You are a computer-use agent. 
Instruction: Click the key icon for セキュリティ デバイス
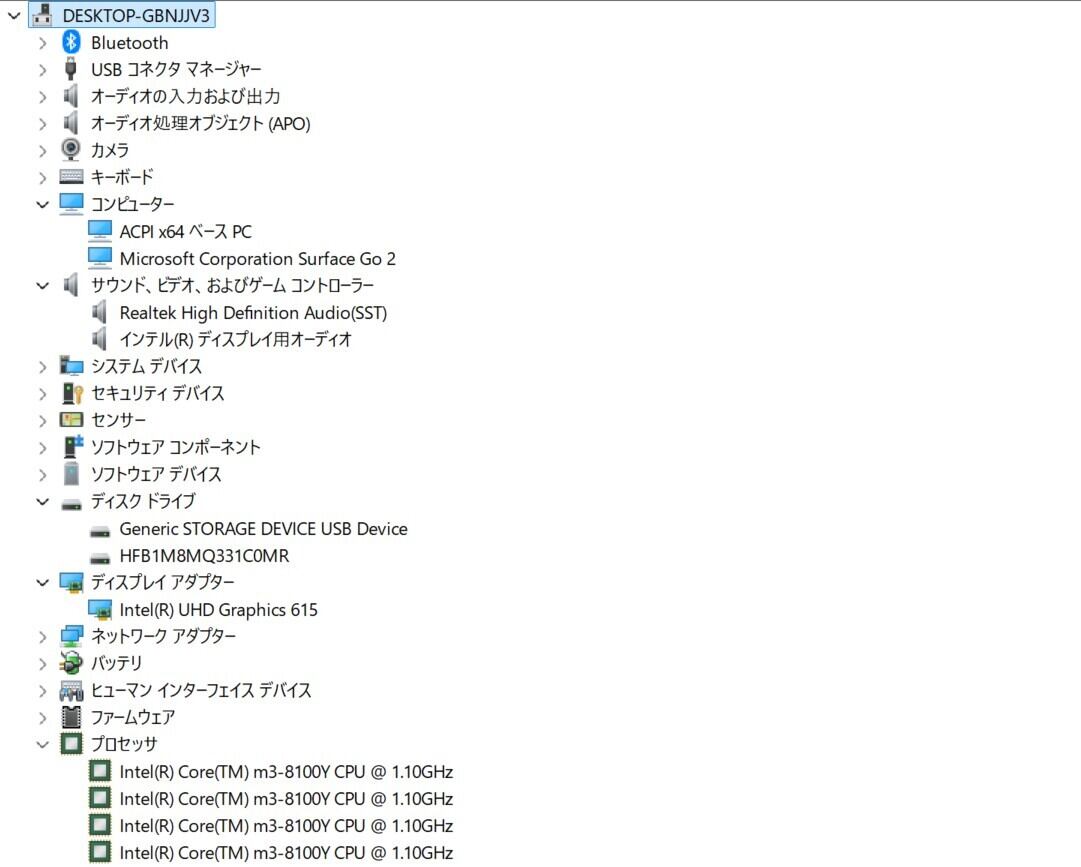(72, 393)
